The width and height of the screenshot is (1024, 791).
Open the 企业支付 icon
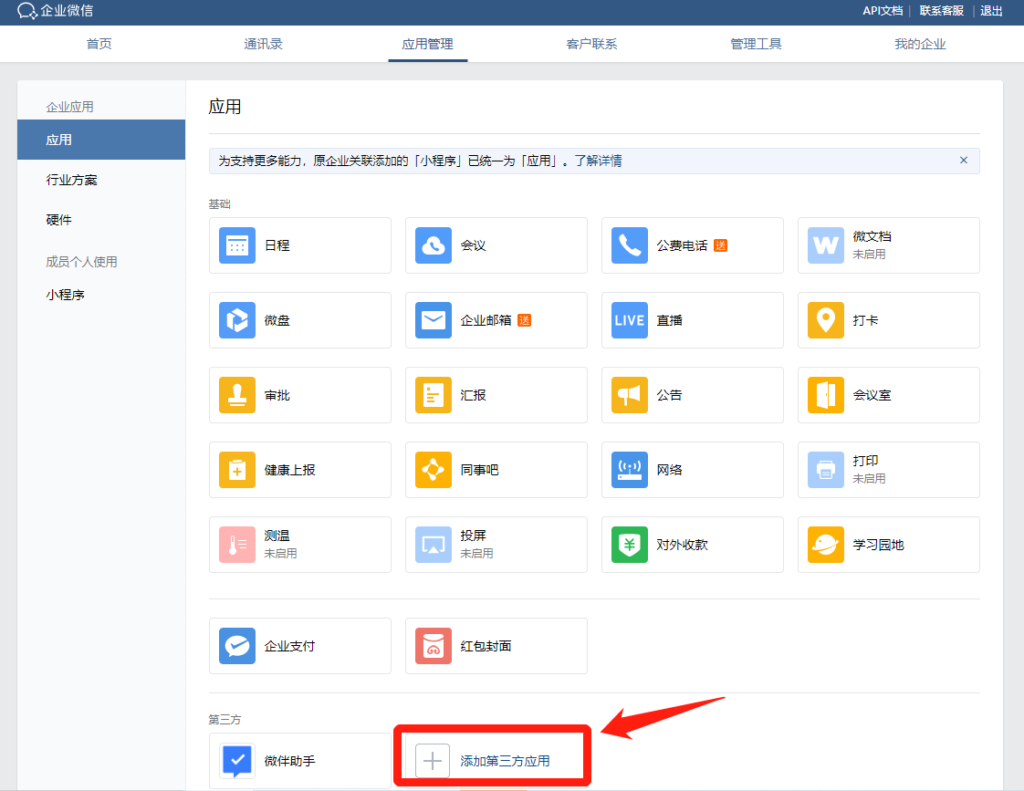(237, 646)
